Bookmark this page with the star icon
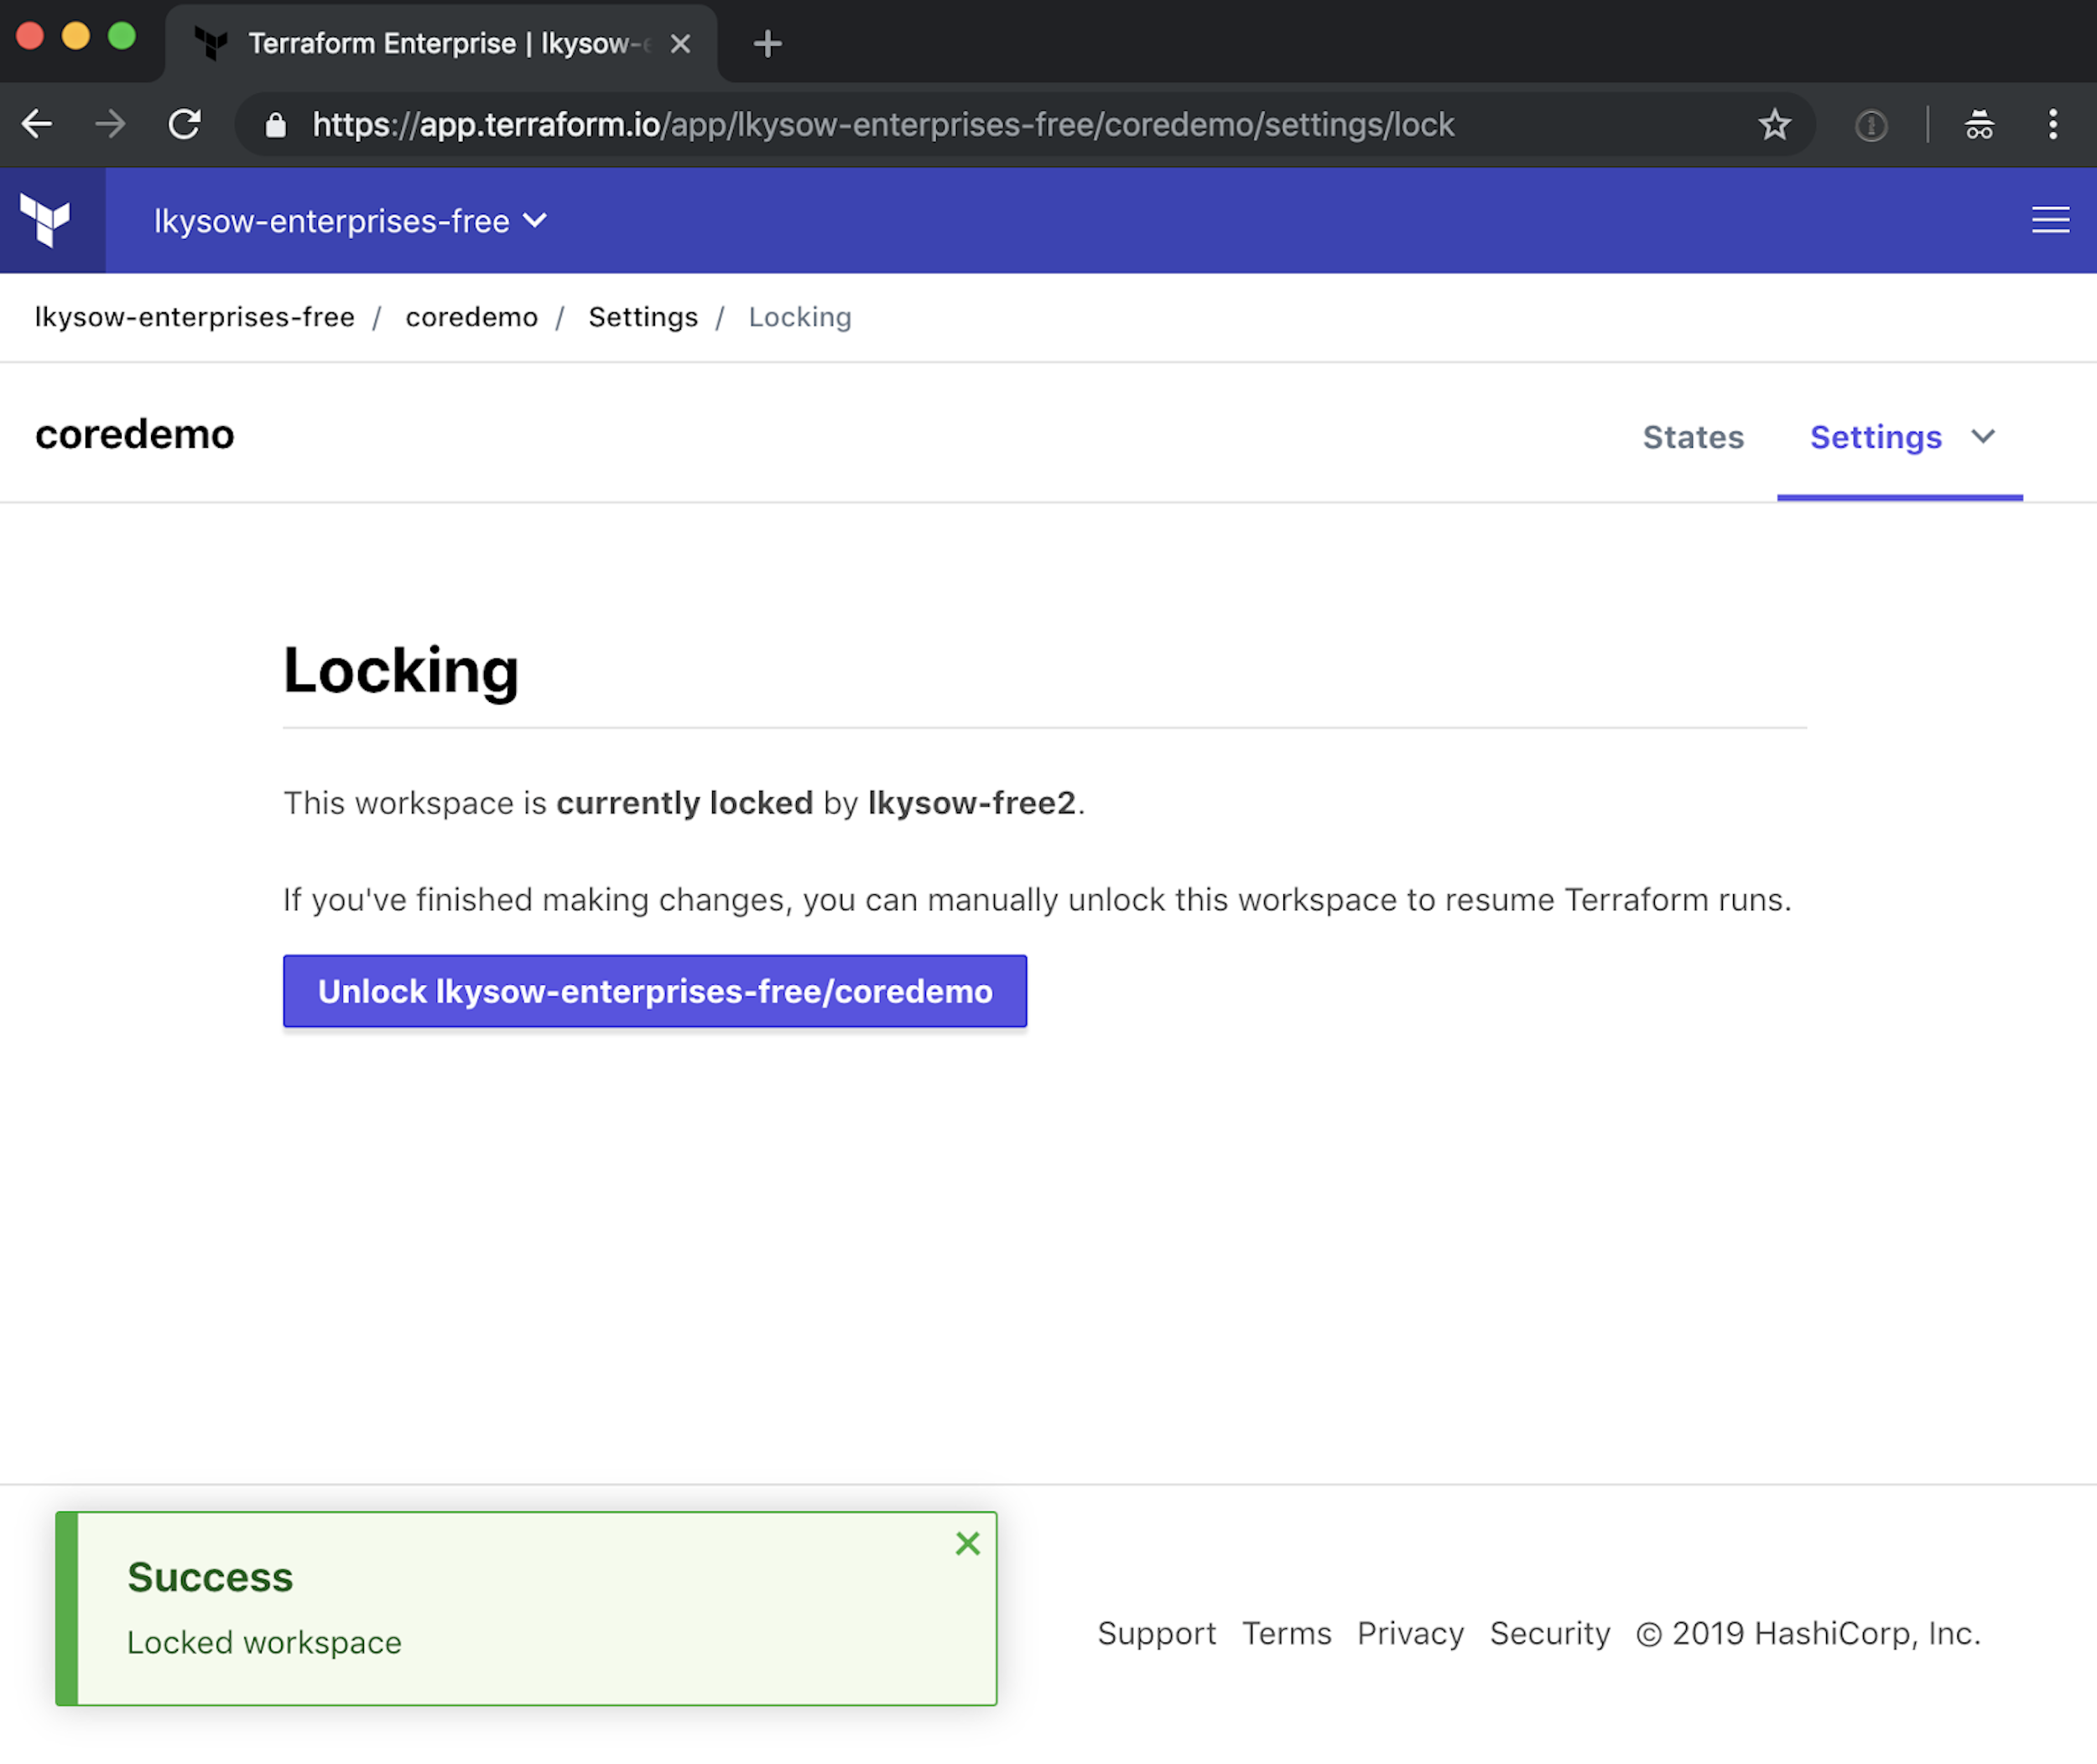 click(1775, 124)
